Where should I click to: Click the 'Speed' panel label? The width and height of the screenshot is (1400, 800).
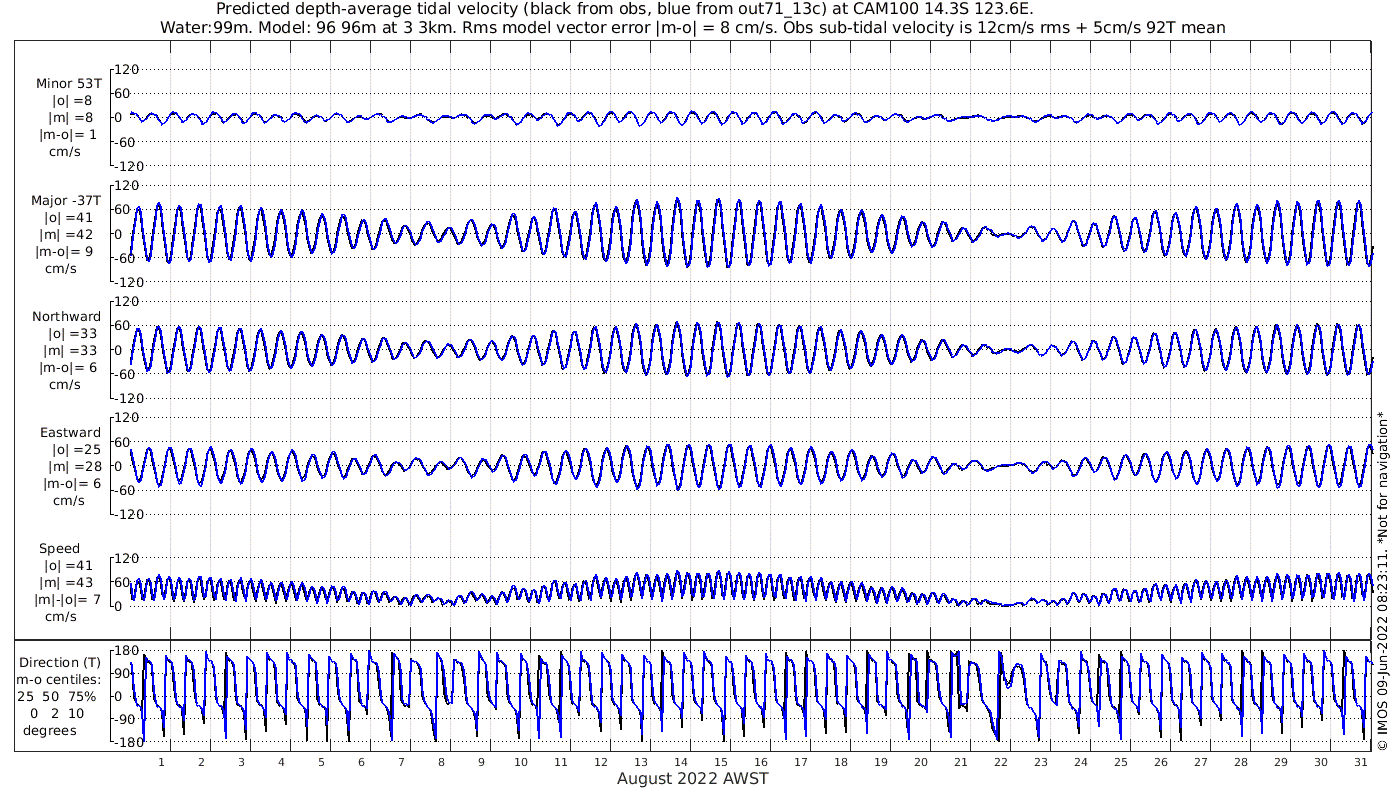60,549
